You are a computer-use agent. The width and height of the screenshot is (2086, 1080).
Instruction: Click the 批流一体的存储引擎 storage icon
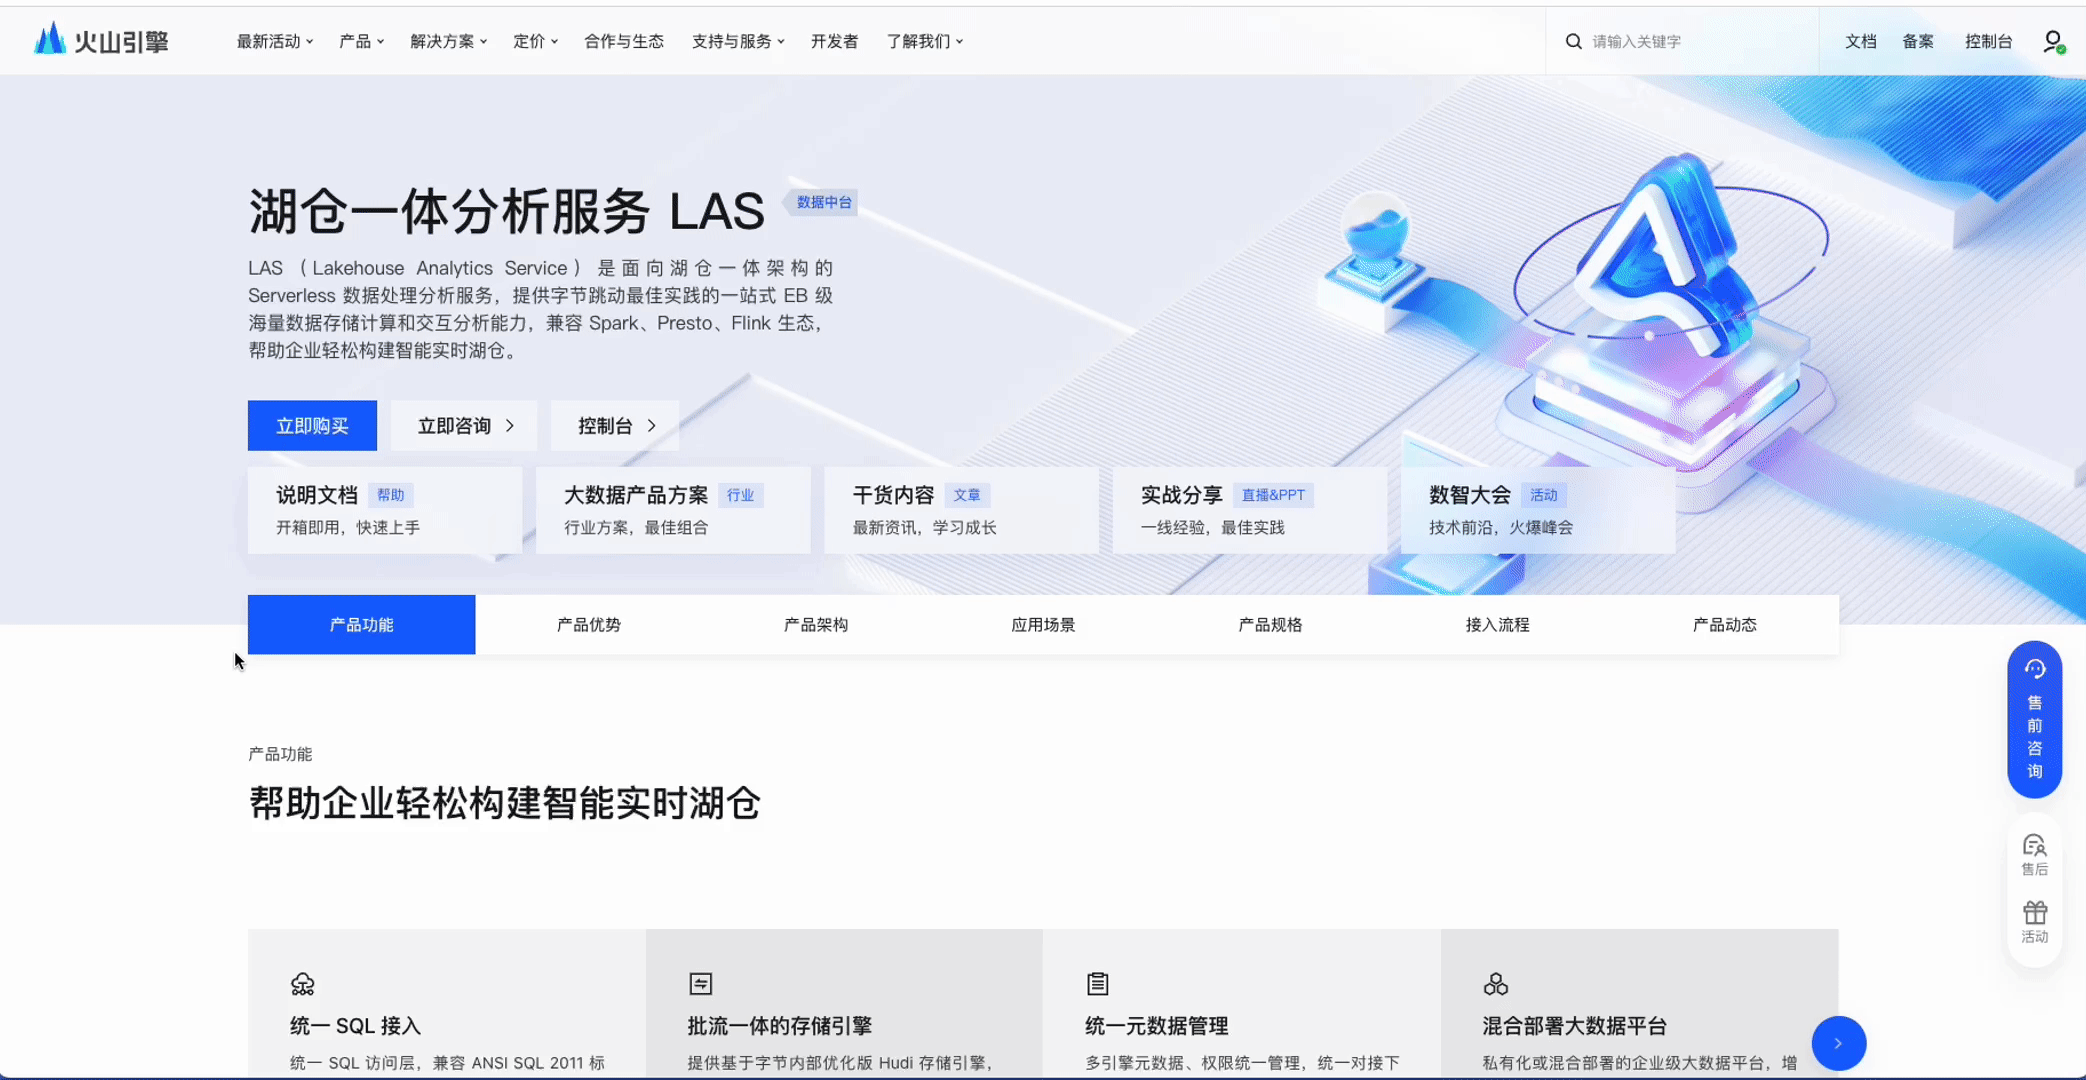point(700,984)
